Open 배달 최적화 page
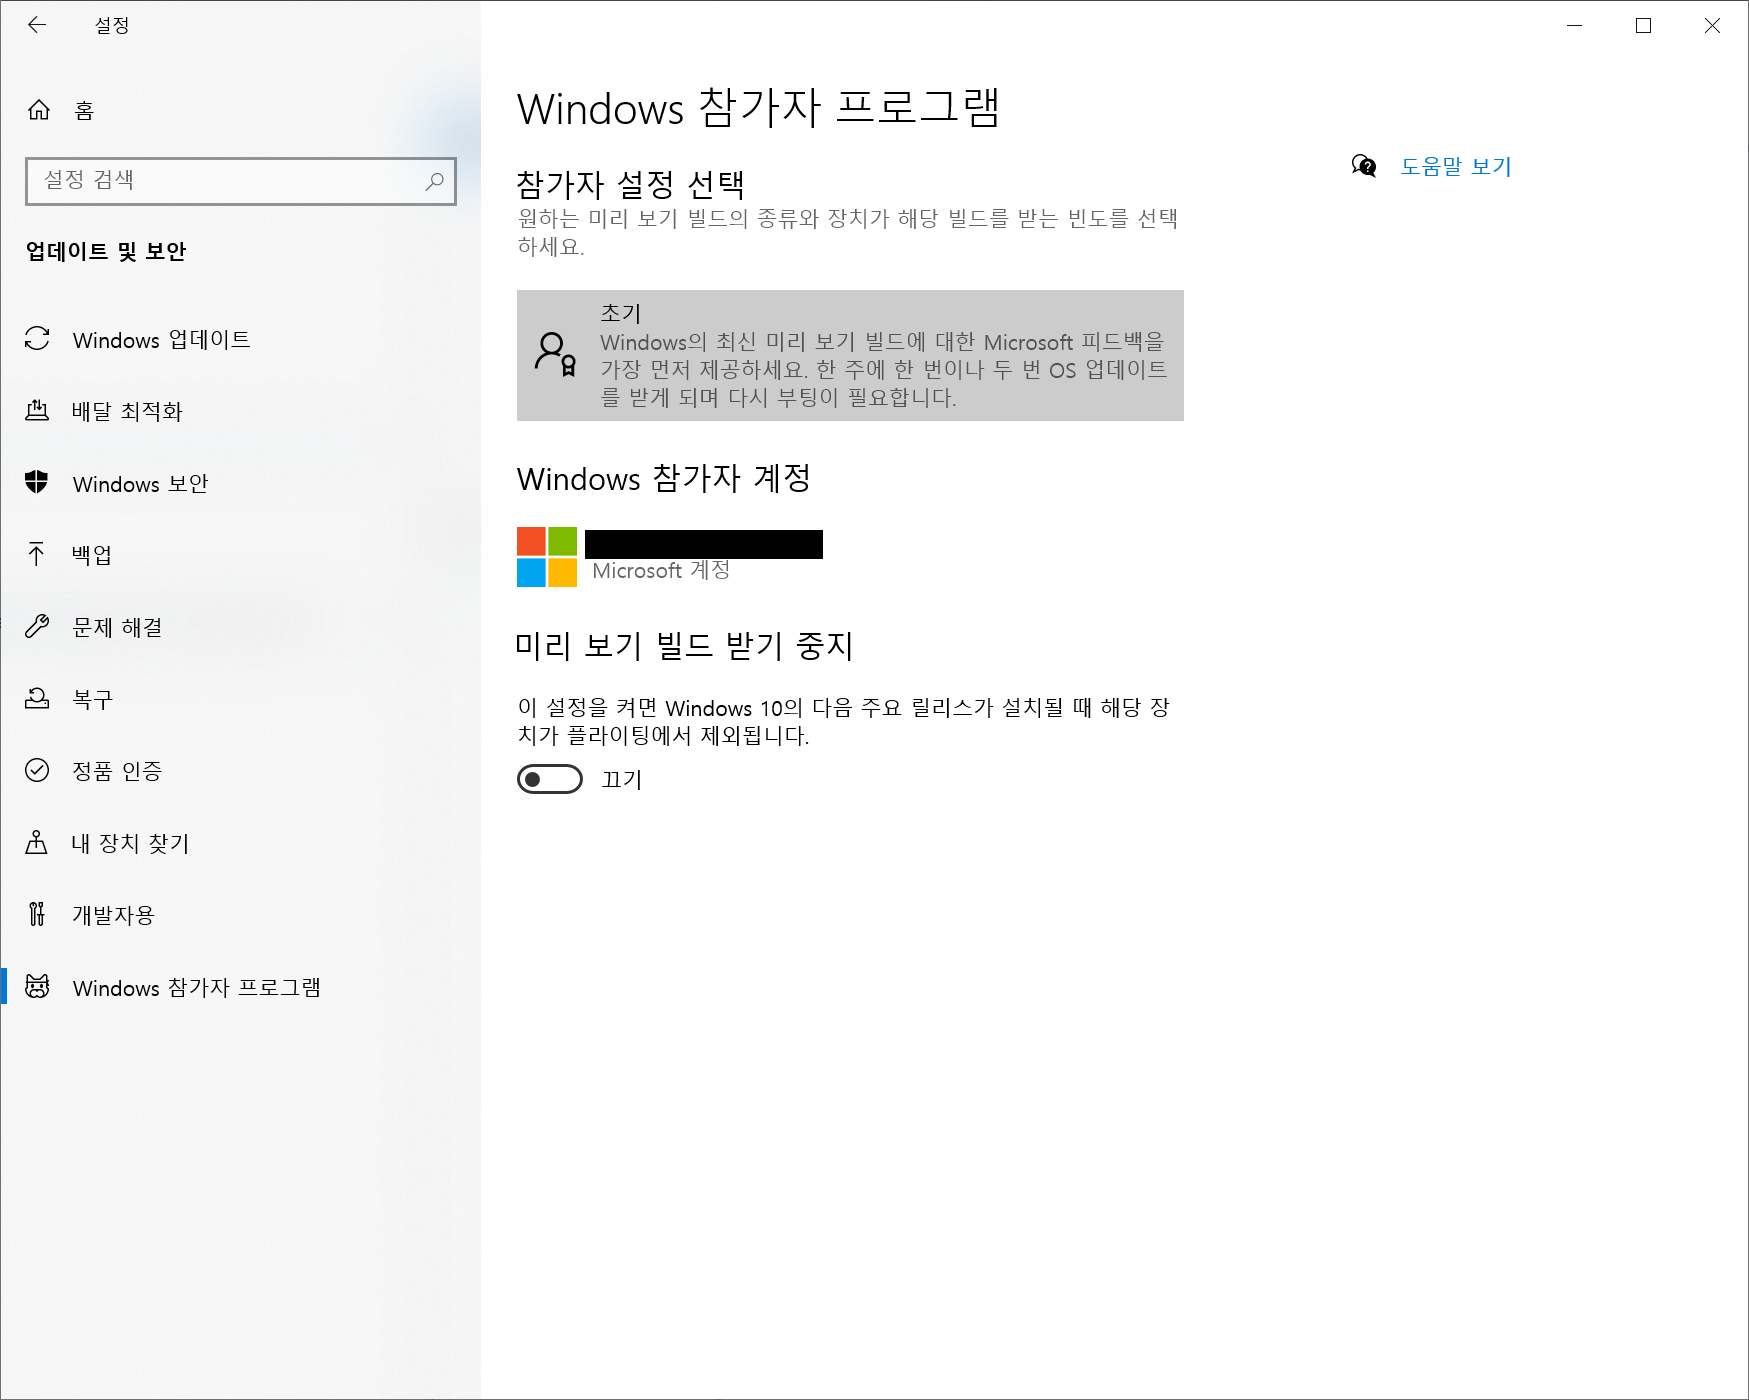The height and width of the screenshot is (1400, 1749). (240, 411)
